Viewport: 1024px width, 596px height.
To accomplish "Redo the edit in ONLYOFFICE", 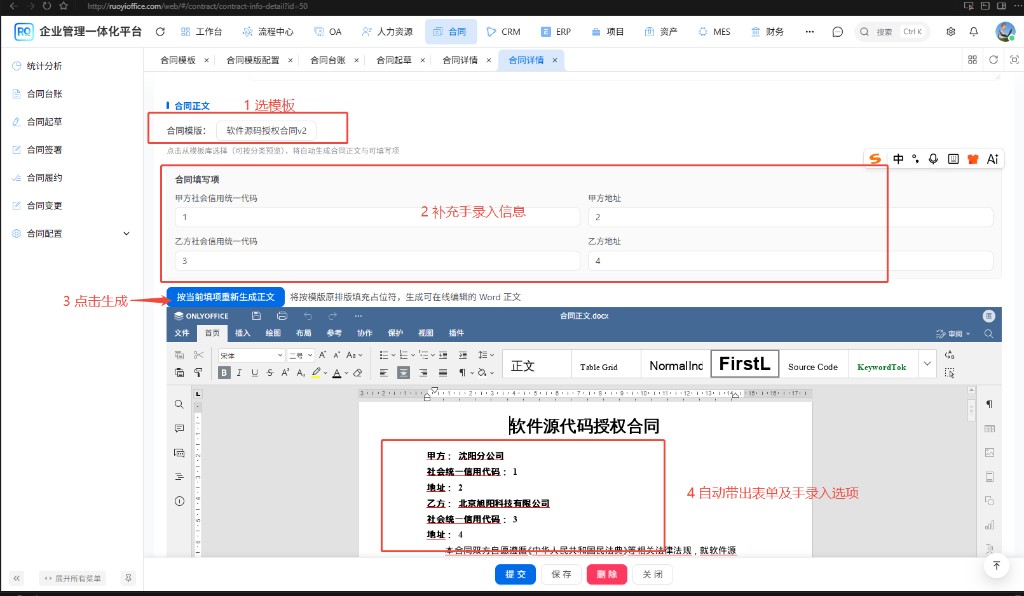I will 333,316.
